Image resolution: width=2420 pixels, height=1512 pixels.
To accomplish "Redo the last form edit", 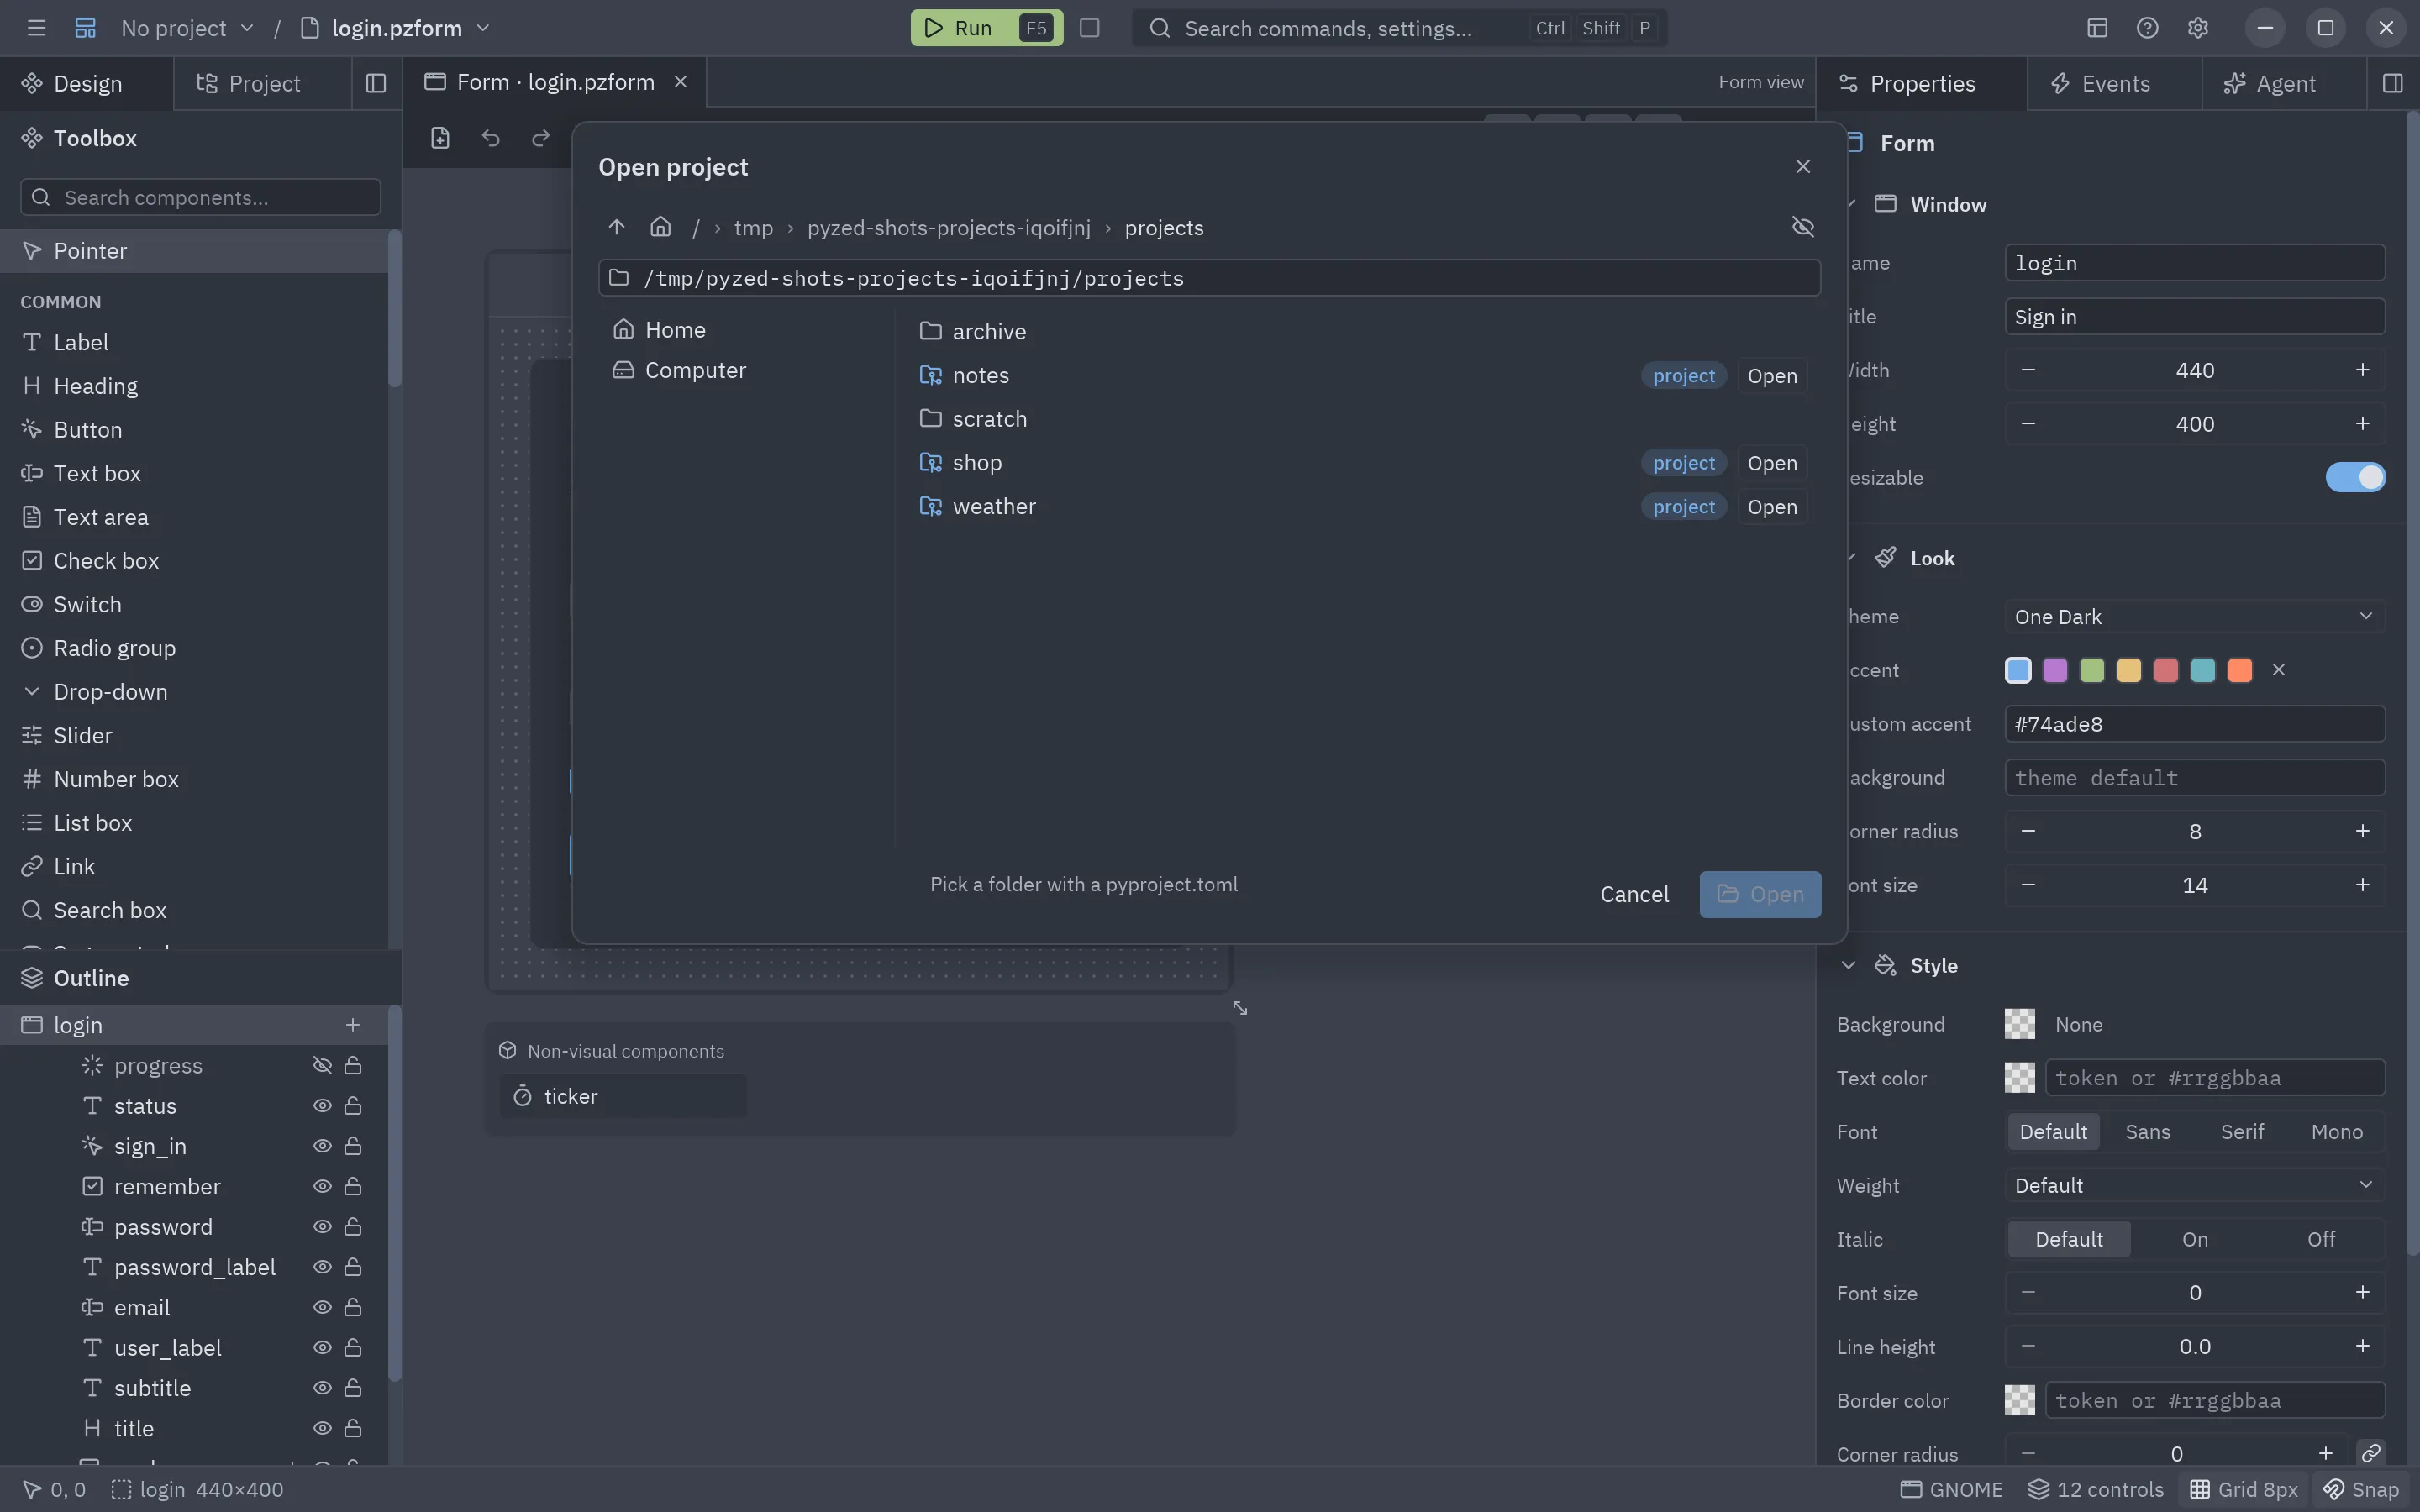I will 540,138.
